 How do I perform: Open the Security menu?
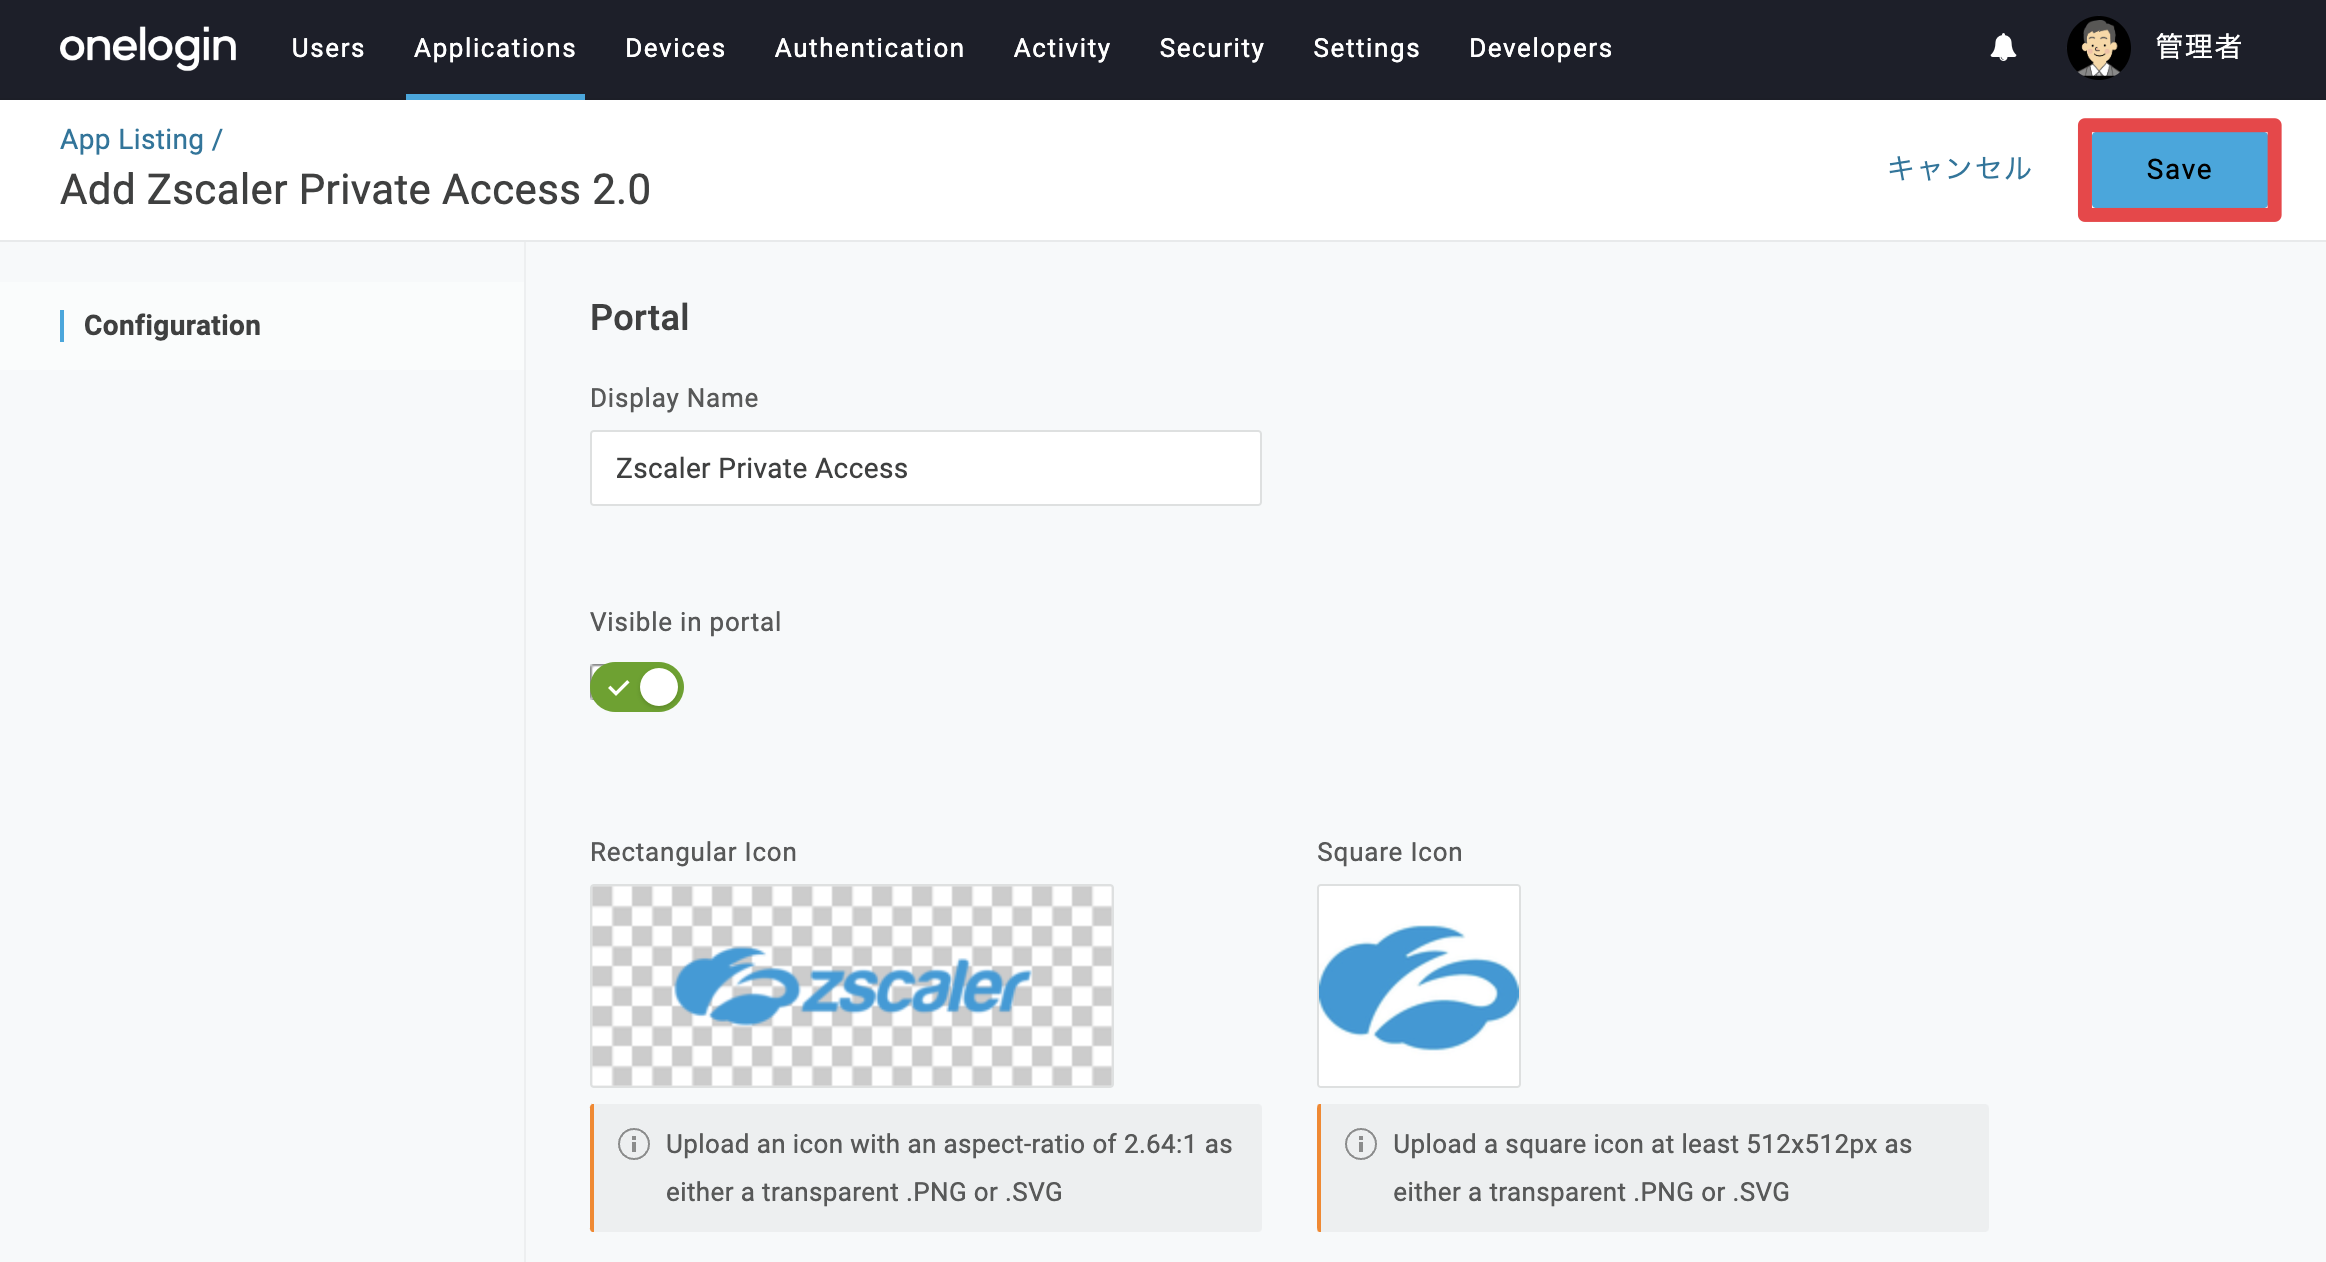1212,48
